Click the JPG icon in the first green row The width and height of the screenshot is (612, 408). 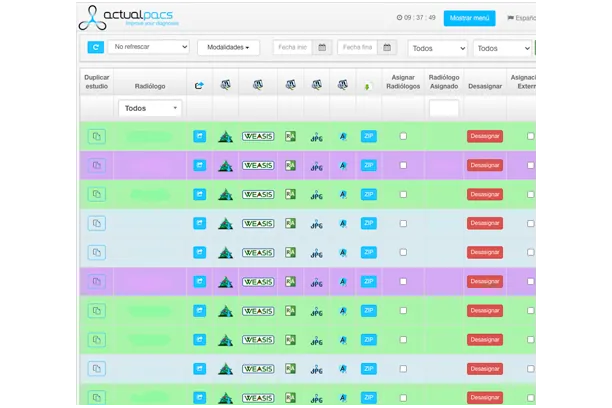[317, 137]
